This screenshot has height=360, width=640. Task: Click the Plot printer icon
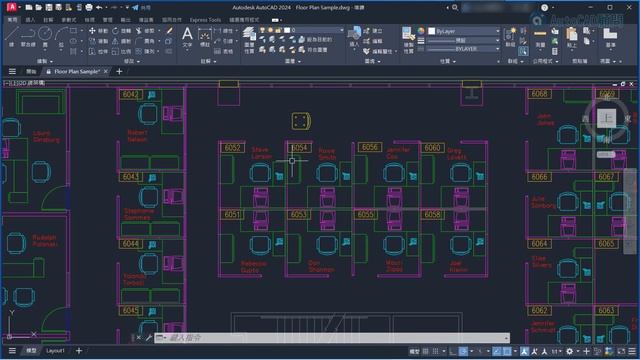click(x=89, y=7)
